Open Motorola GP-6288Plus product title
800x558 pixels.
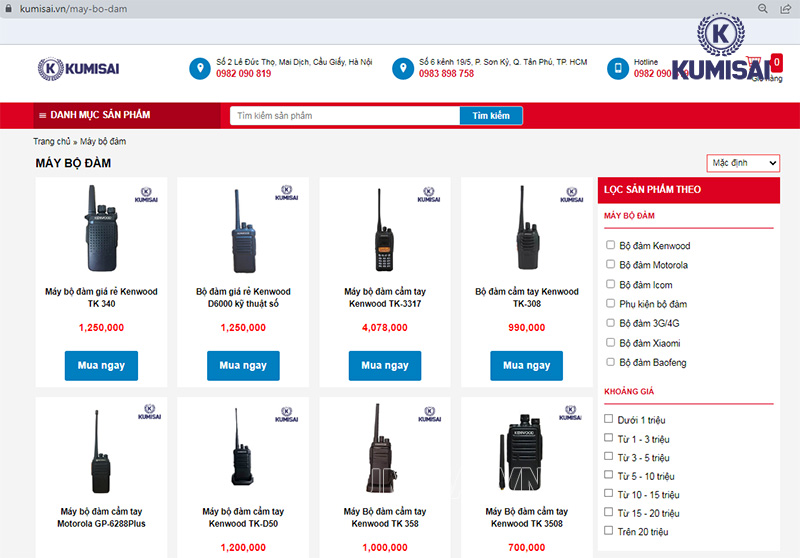(x=101, y=517)
